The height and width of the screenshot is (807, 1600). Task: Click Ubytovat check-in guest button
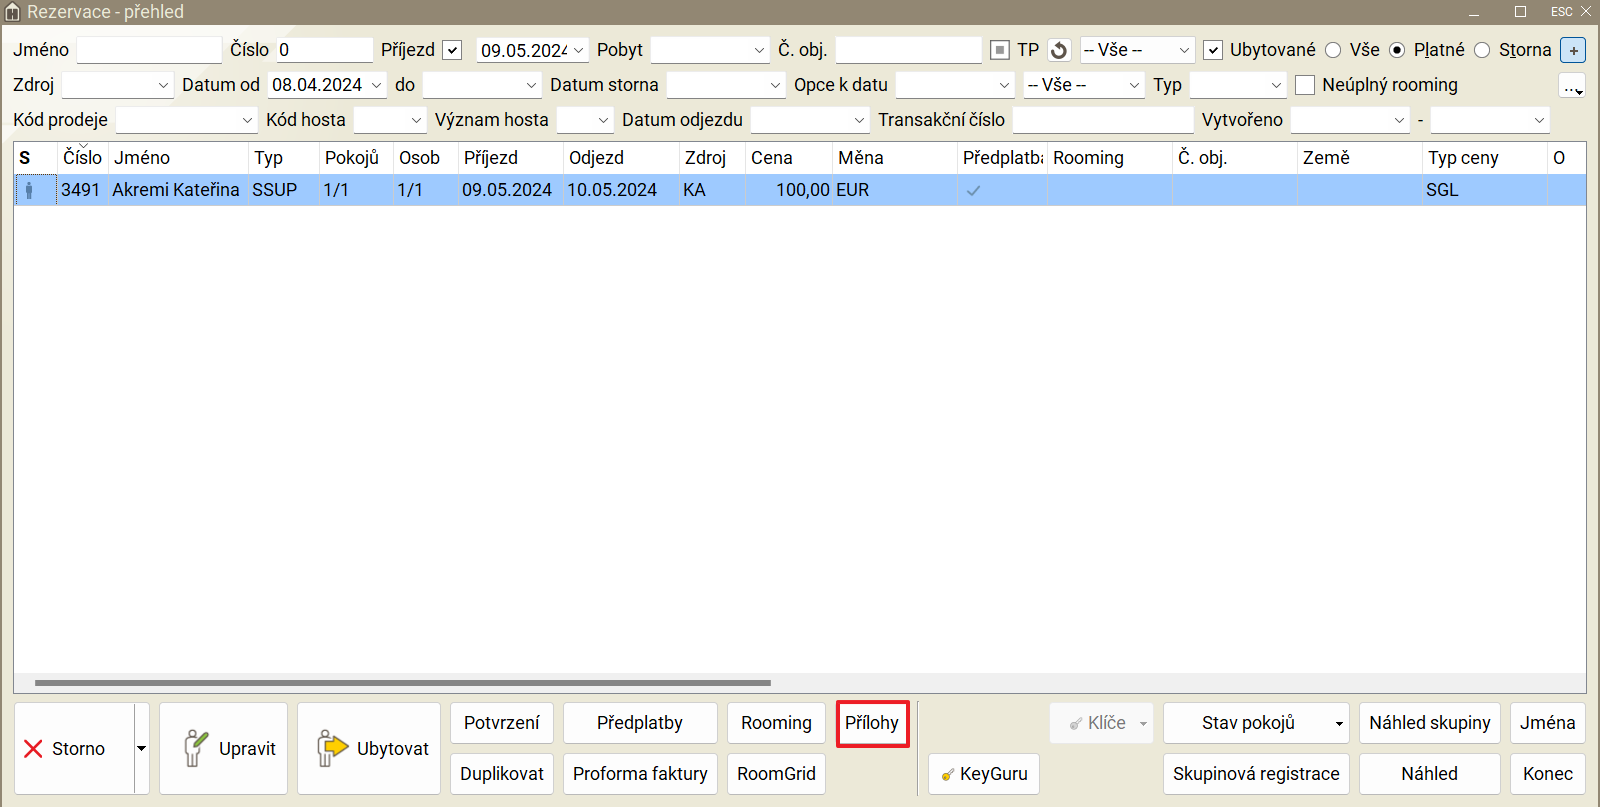click(369, 748)
